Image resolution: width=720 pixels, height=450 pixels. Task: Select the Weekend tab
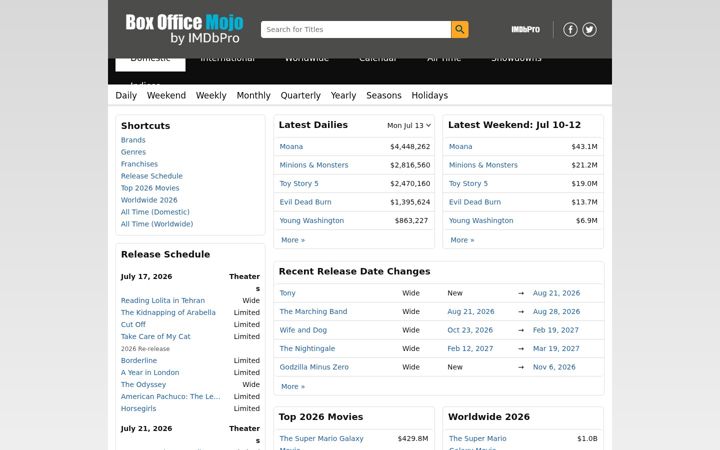[166, 96]
